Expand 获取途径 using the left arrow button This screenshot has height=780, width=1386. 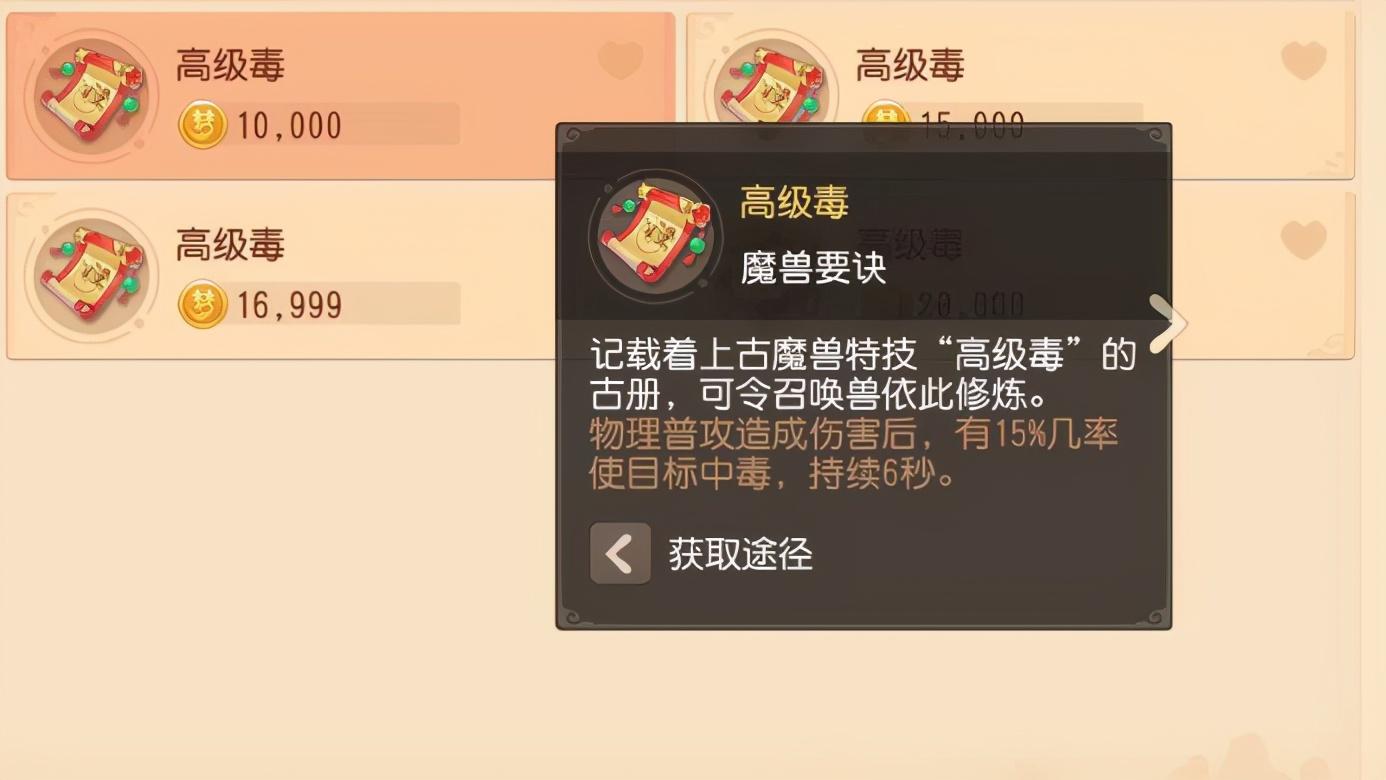pos(620,553)
